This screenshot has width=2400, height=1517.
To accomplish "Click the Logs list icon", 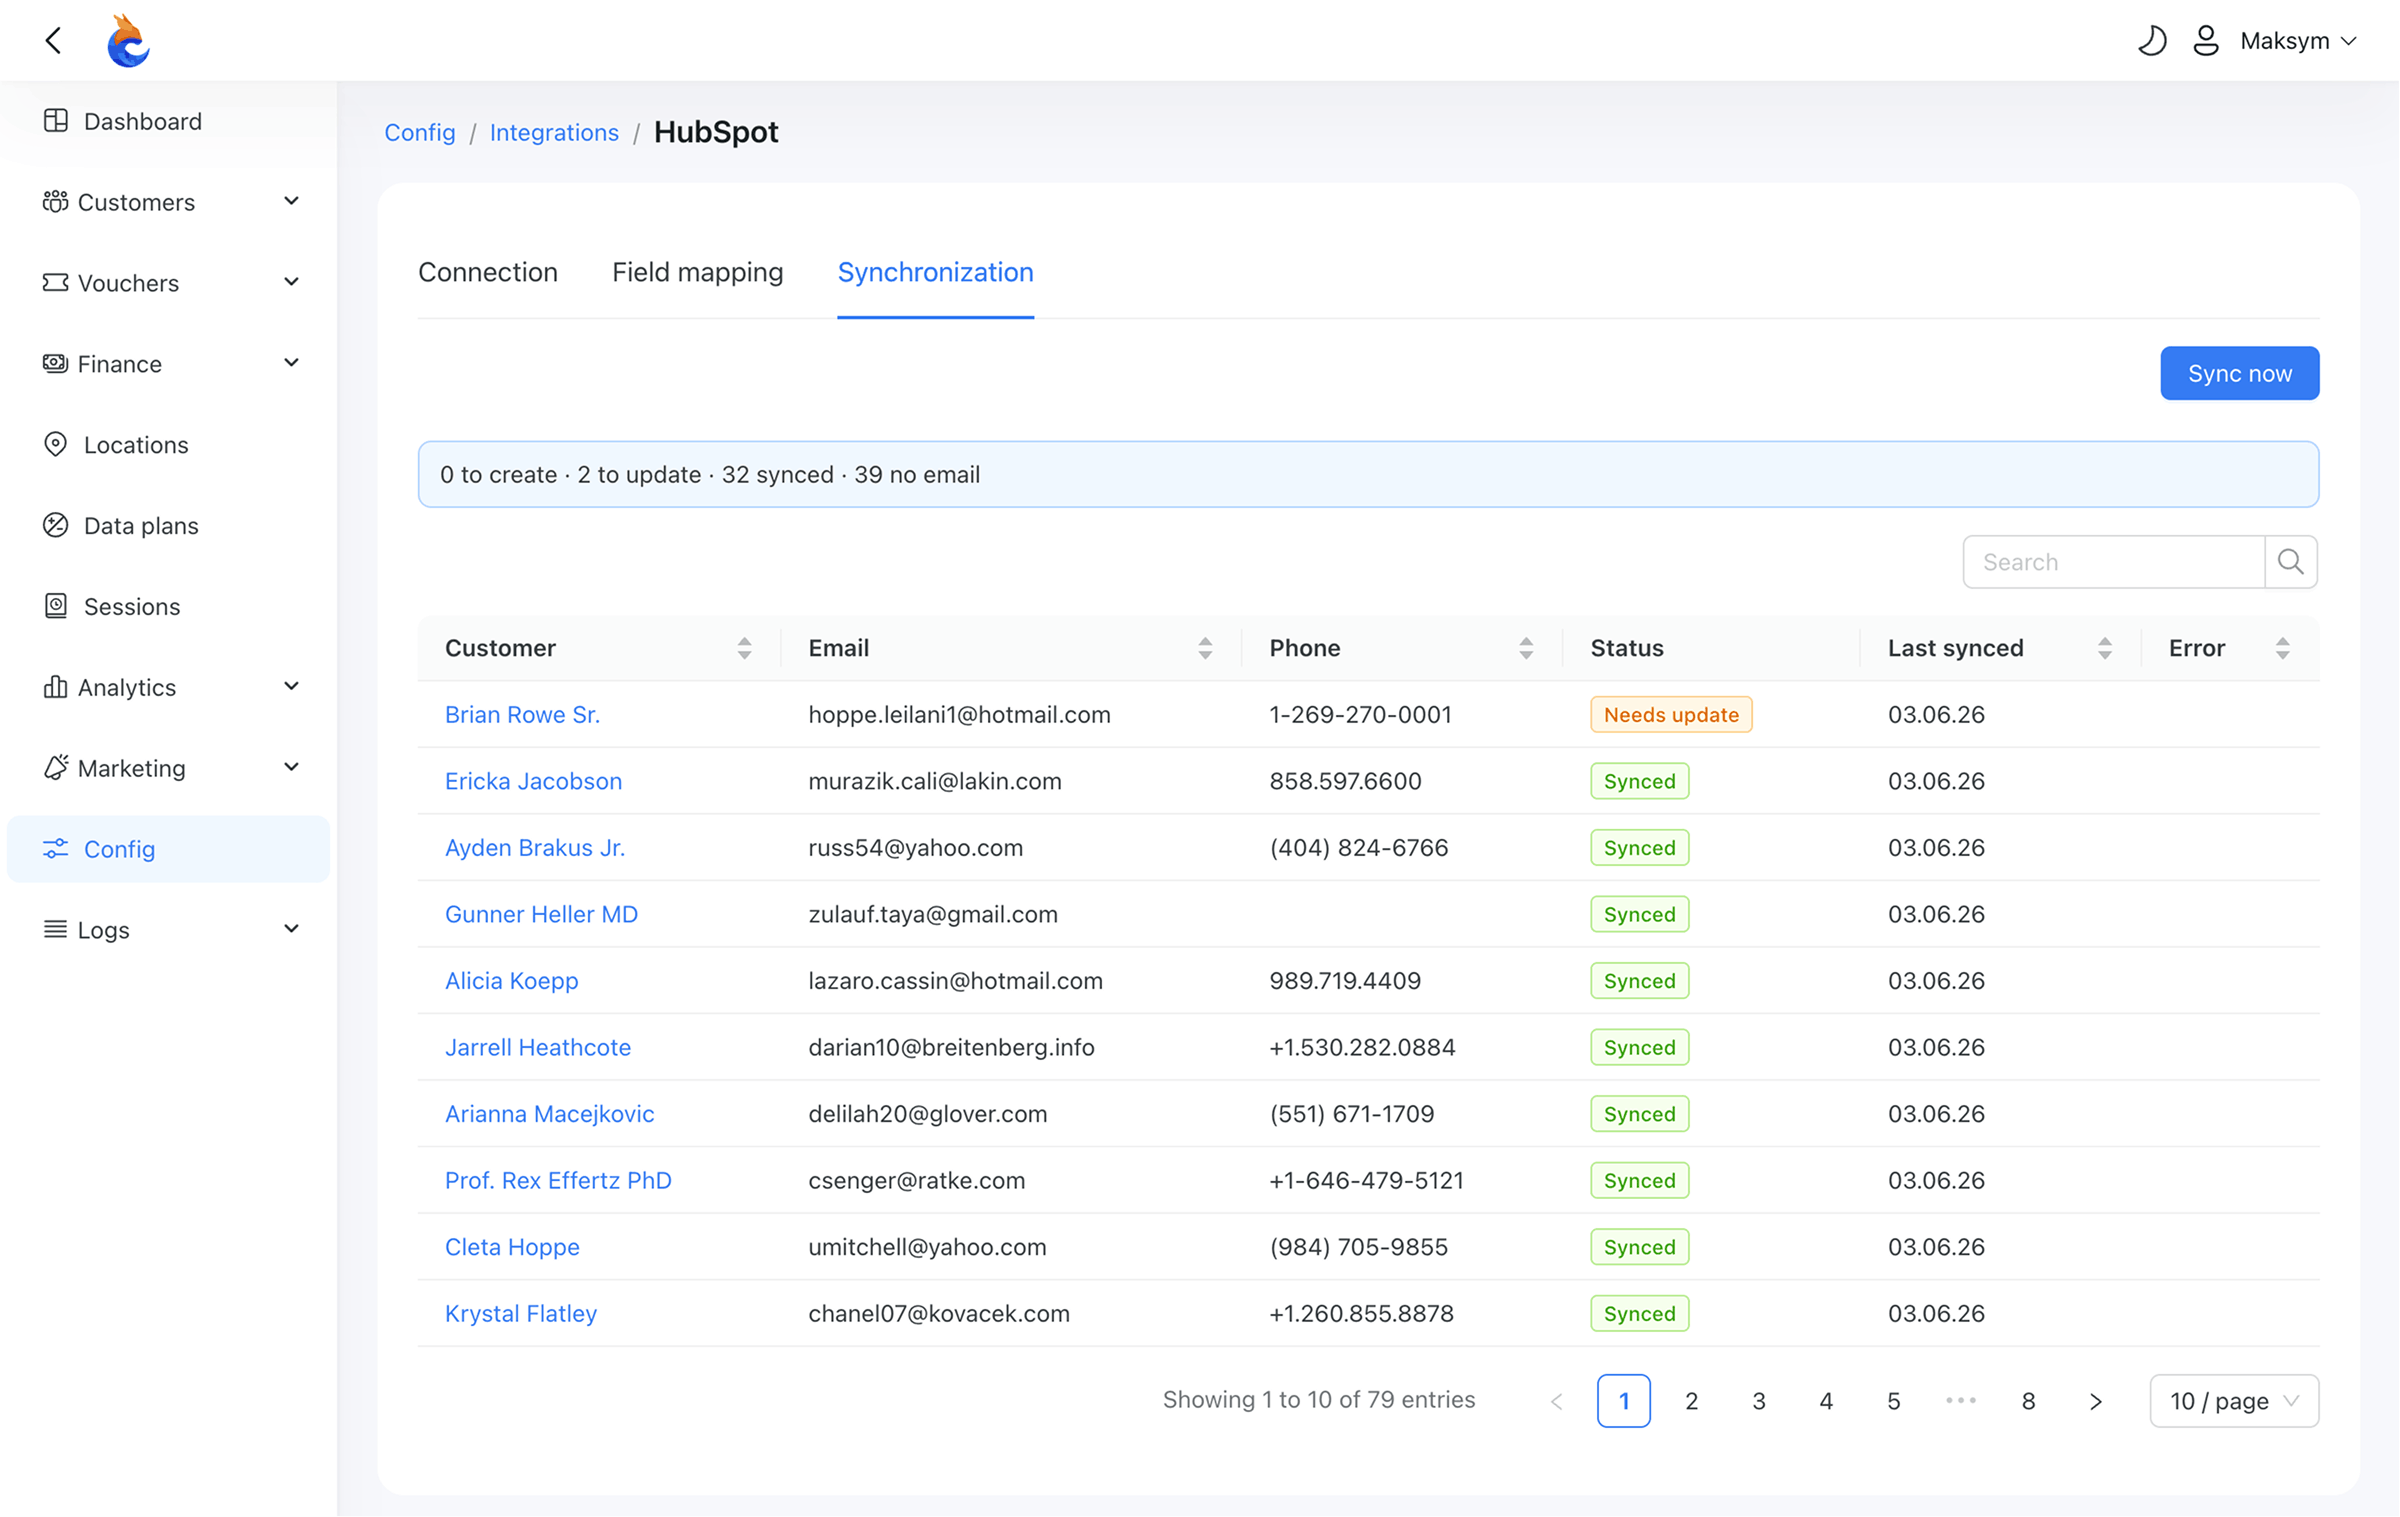I will pyautogui.click(x=55, y=930).
